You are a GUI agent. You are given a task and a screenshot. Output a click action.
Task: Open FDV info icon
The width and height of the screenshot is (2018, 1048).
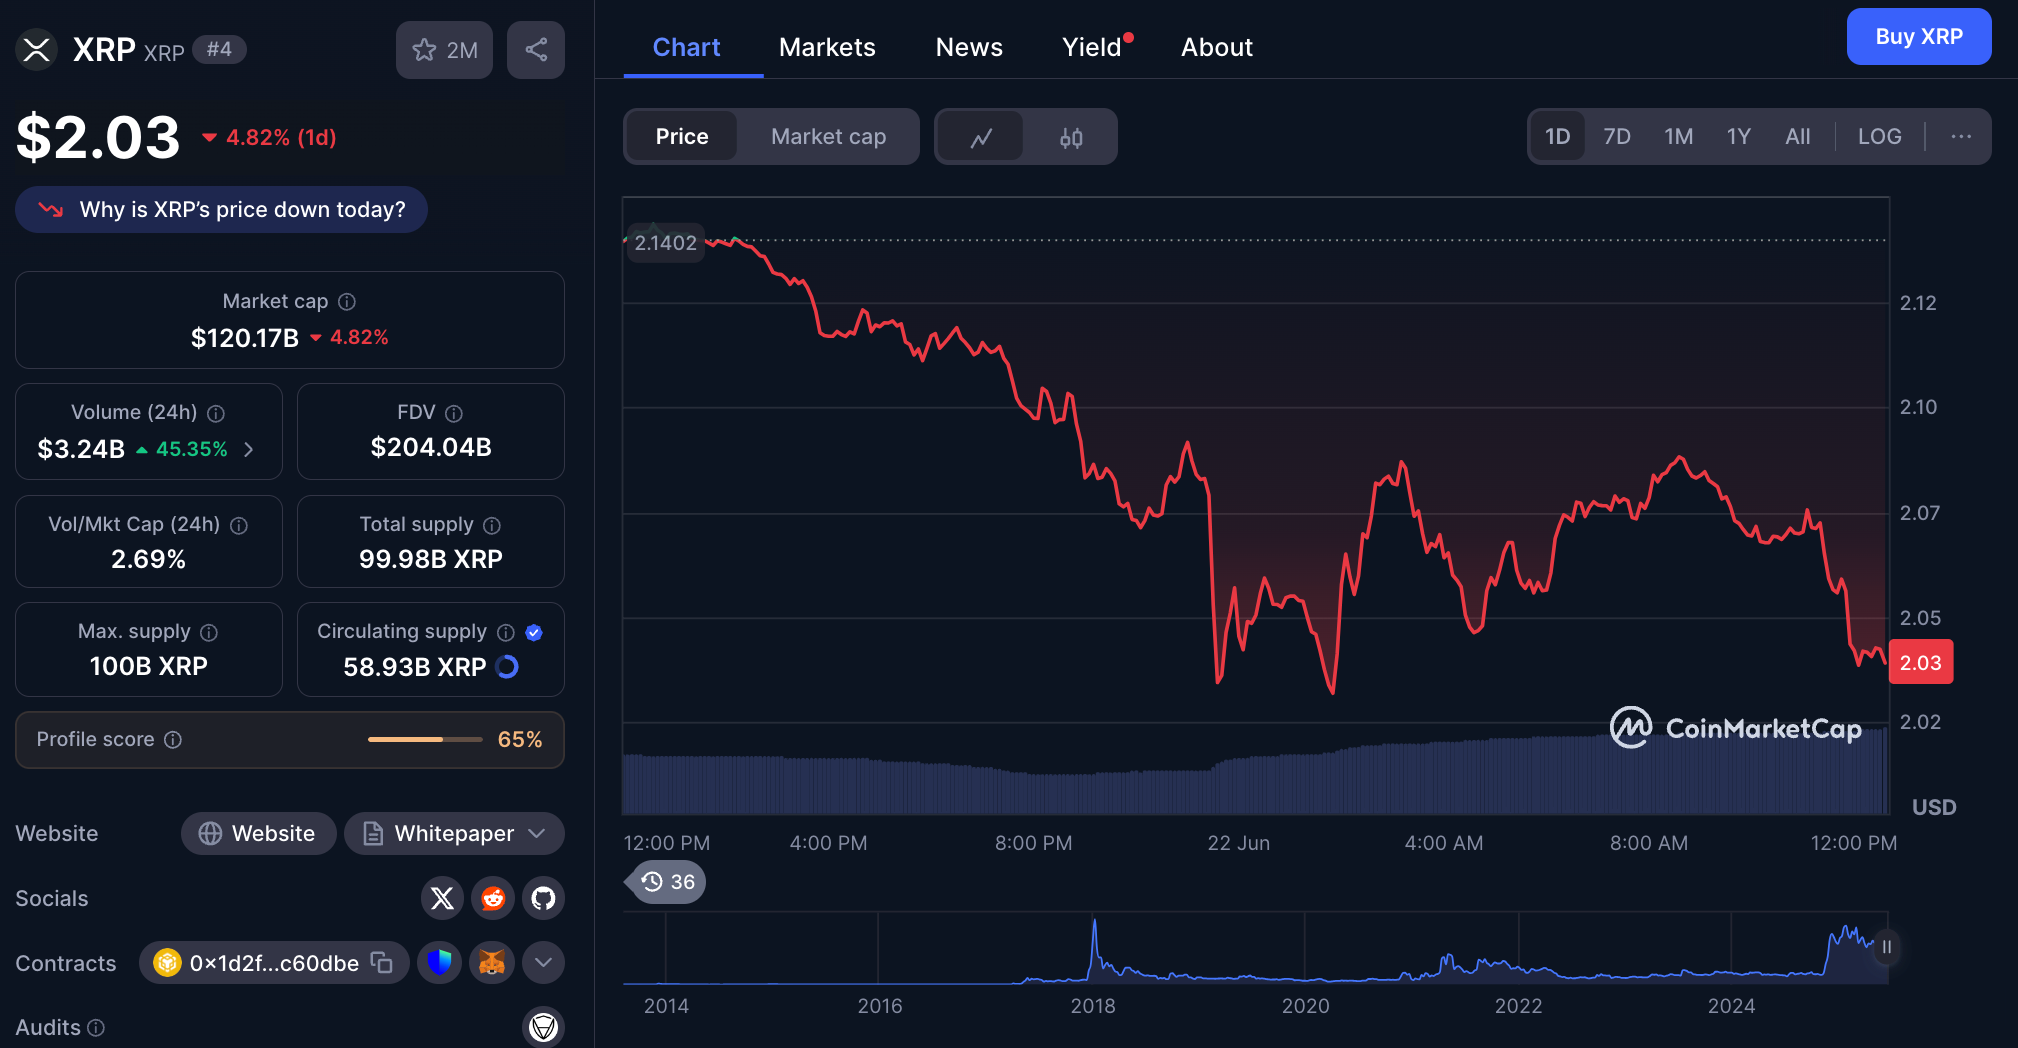(454, 413)
